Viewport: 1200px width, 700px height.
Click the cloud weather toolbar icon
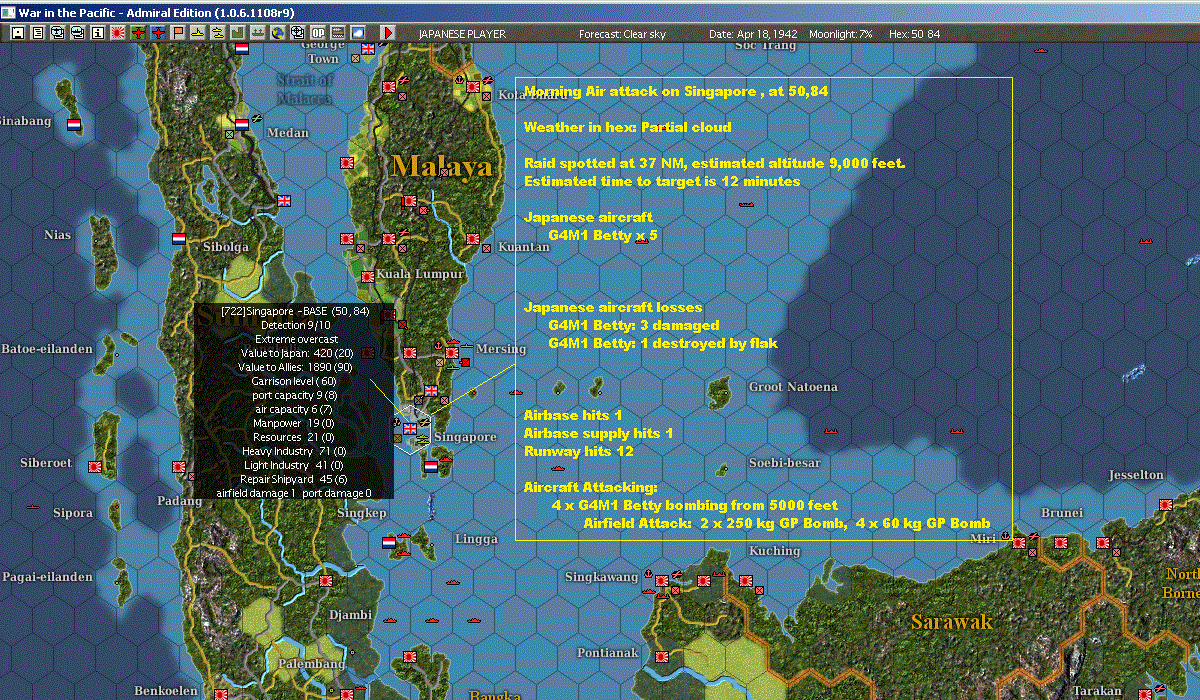tap(357, 33)
